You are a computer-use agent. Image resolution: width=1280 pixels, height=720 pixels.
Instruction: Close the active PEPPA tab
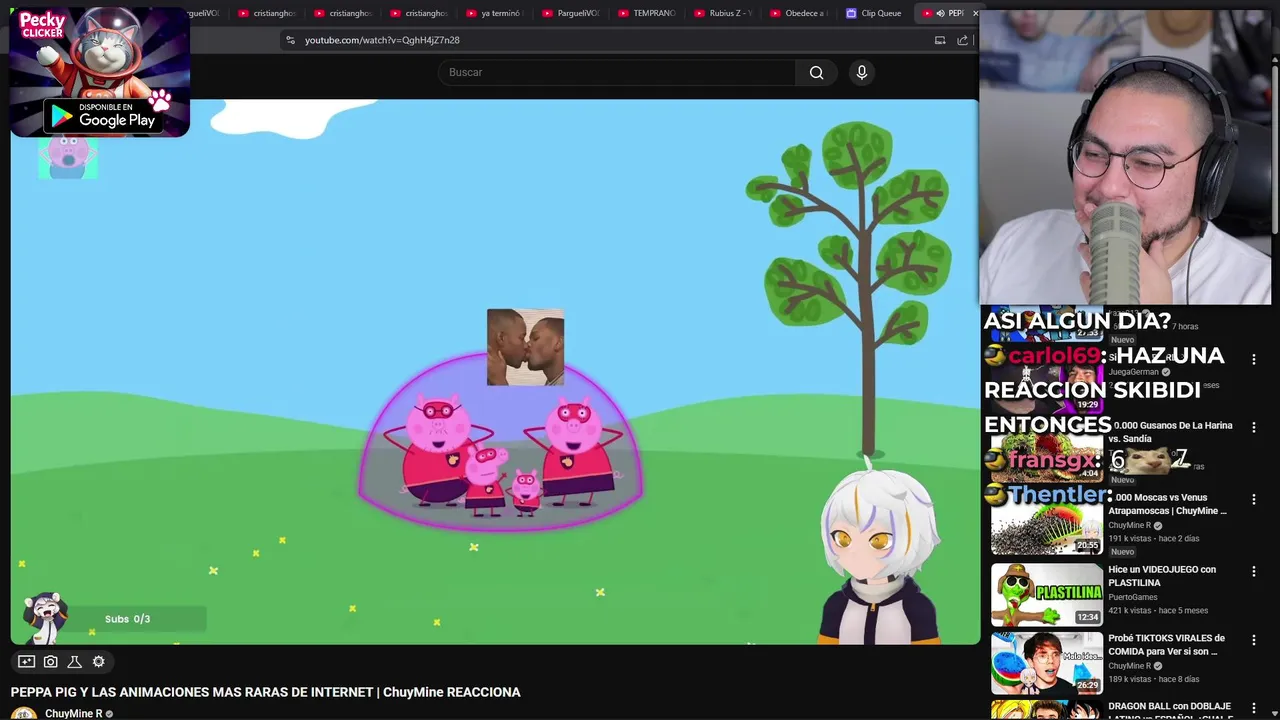975,13
